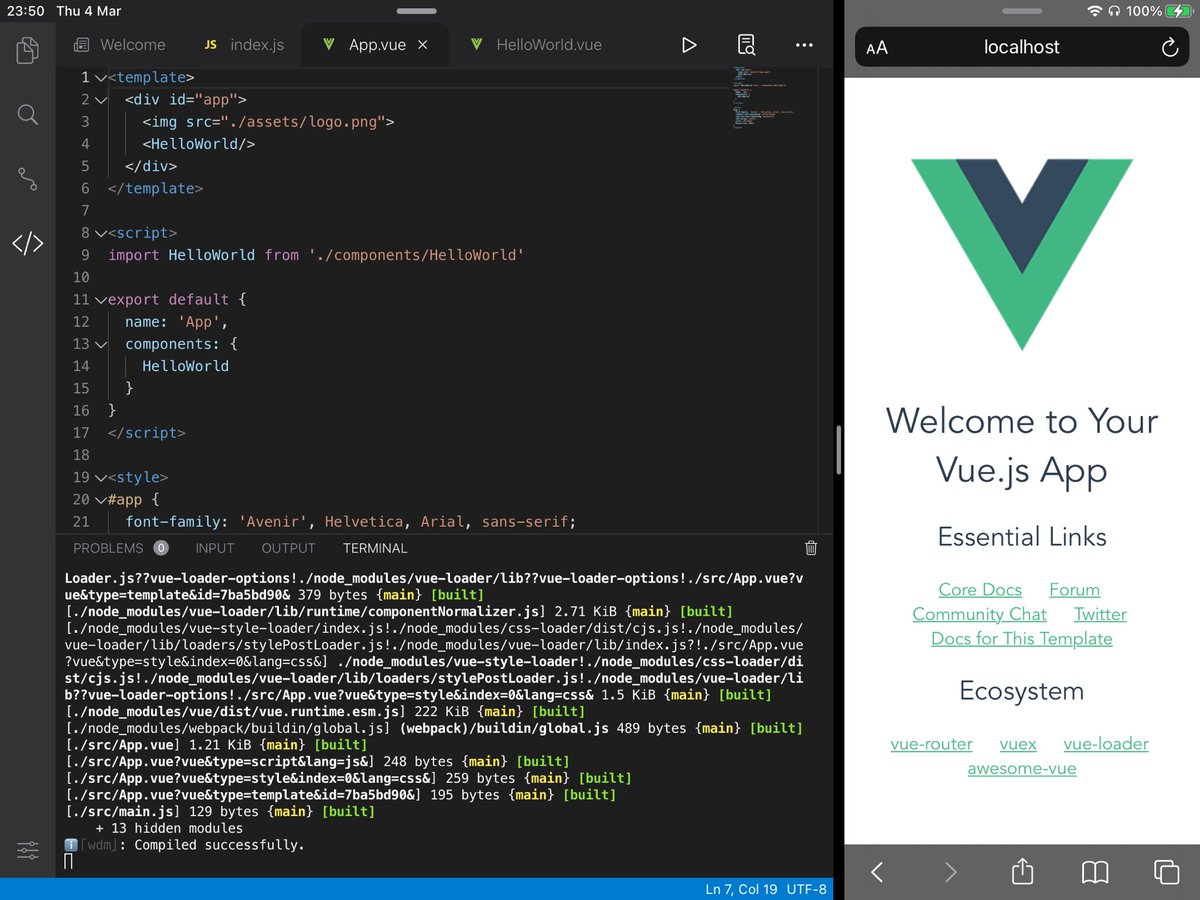
Task: Open the more actions ellipsis menu
Action: [x=804, y=45]
